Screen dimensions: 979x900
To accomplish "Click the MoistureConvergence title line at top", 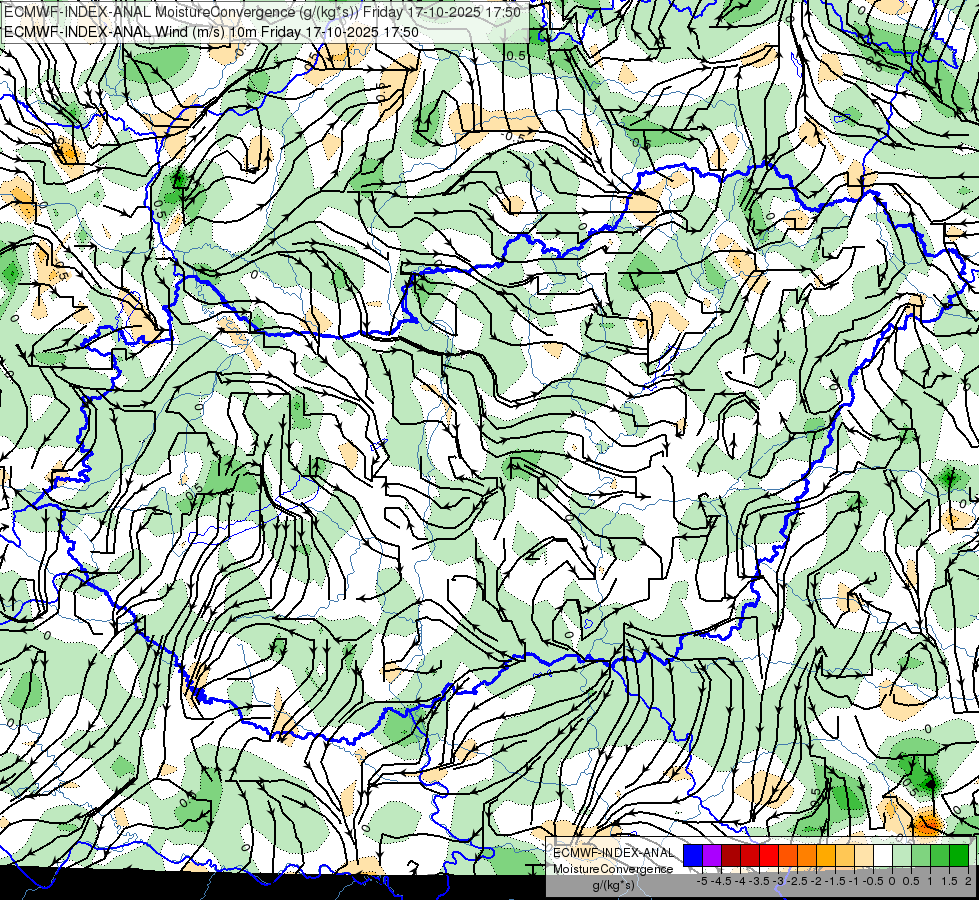I will pos(262,12).
